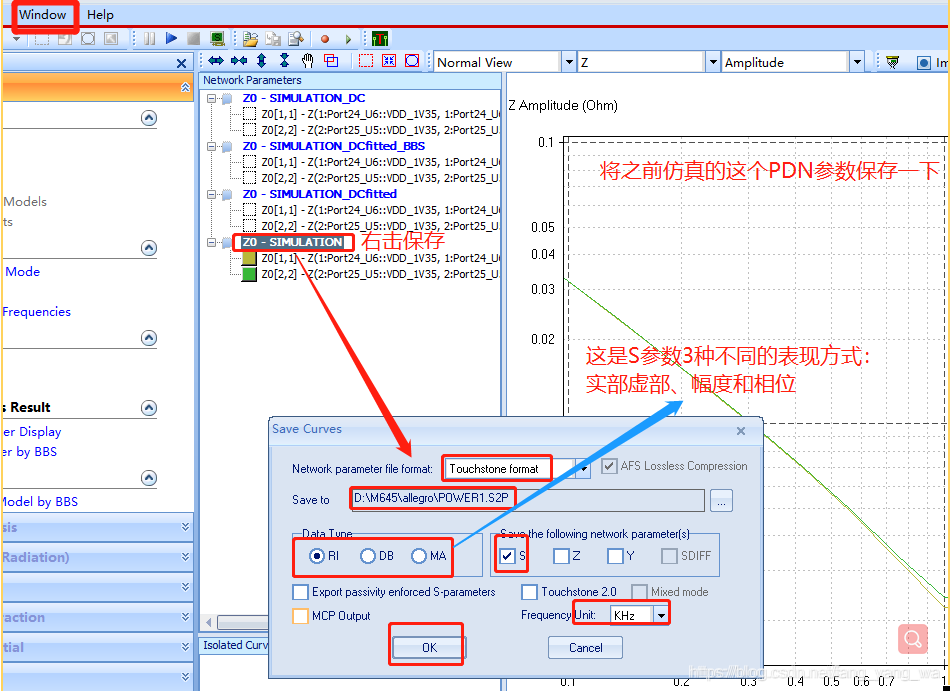Check the MCP Output checkbox
The width and height of the screenshot is (950, 691).
coord(301,616)
